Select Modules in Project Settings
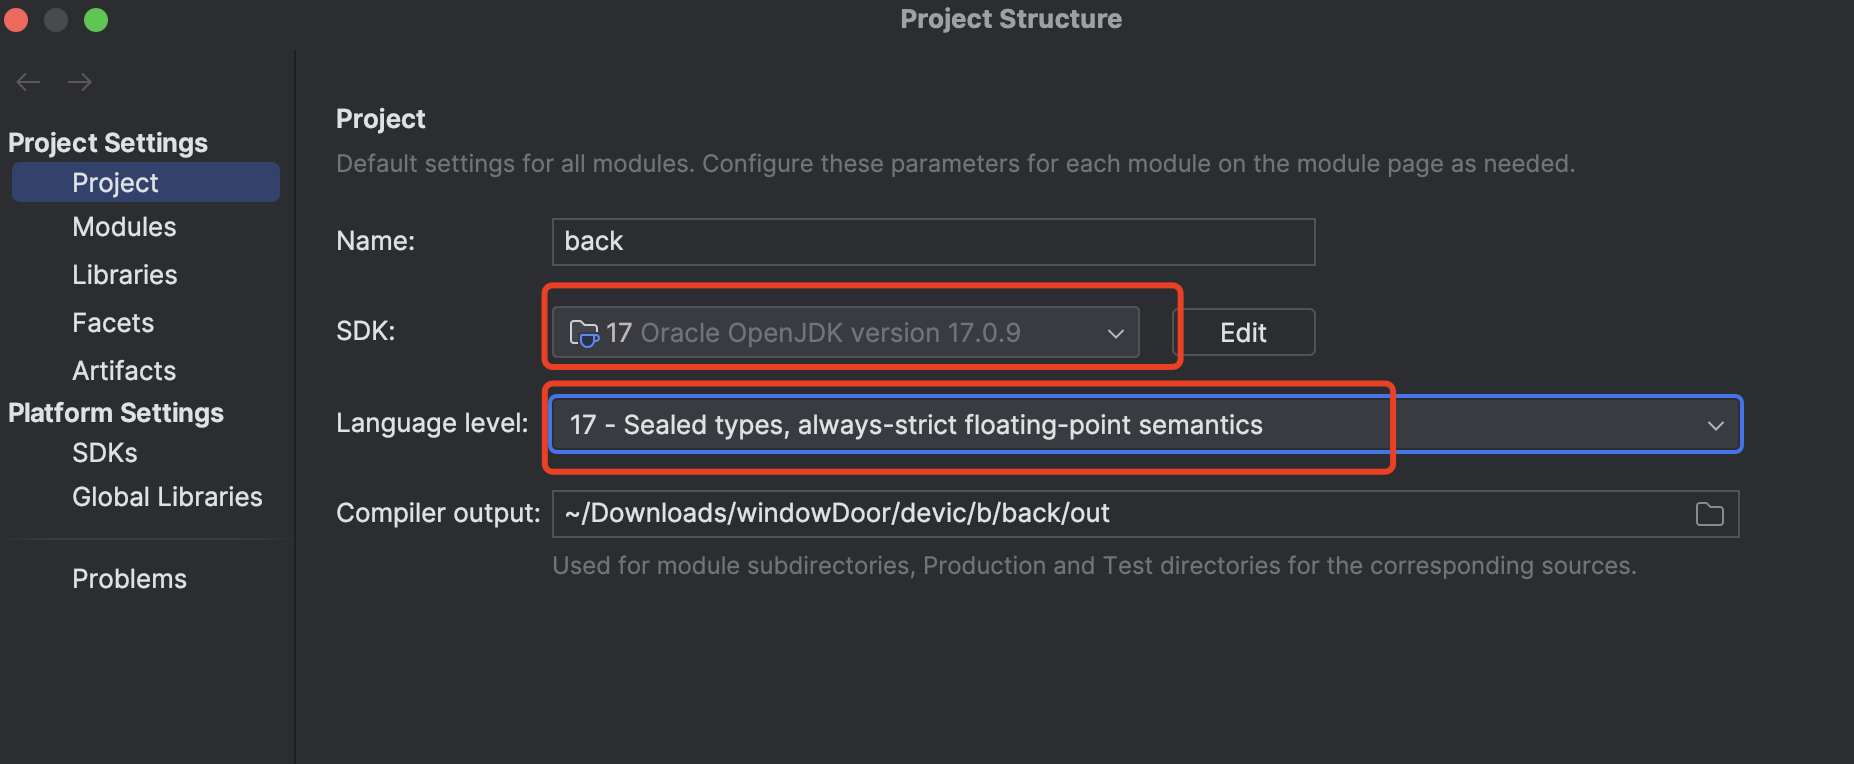The height and width of the screenshot is (764, 1854). (x=124, y=227)
